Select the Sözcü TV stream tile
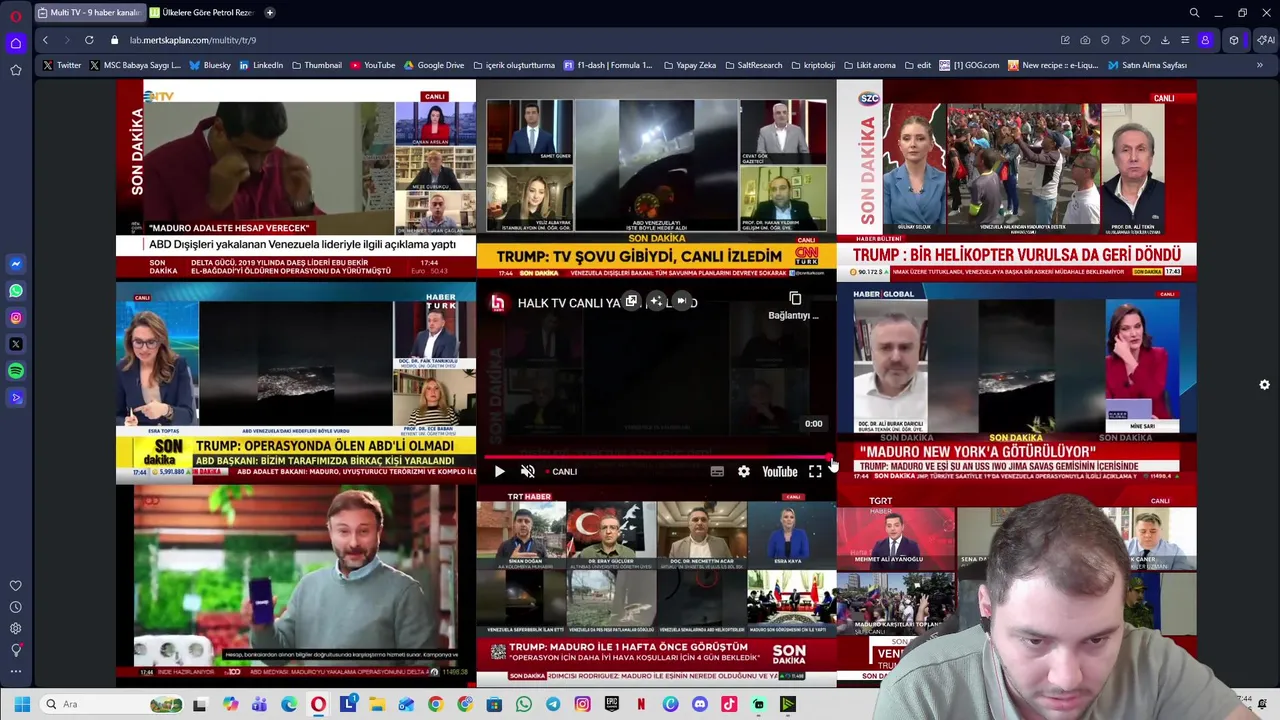1280x720 pixels. (x=1016, y=180)
